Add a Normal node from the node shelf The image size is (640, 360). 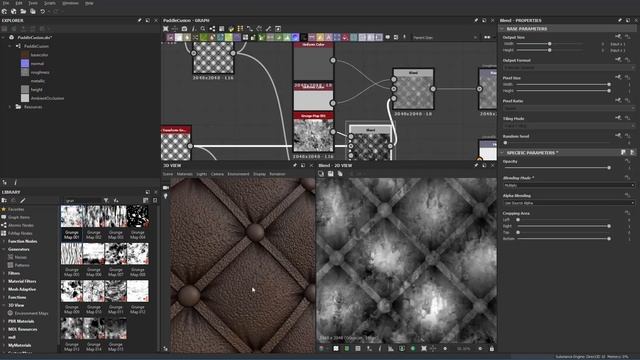[296, 37]
